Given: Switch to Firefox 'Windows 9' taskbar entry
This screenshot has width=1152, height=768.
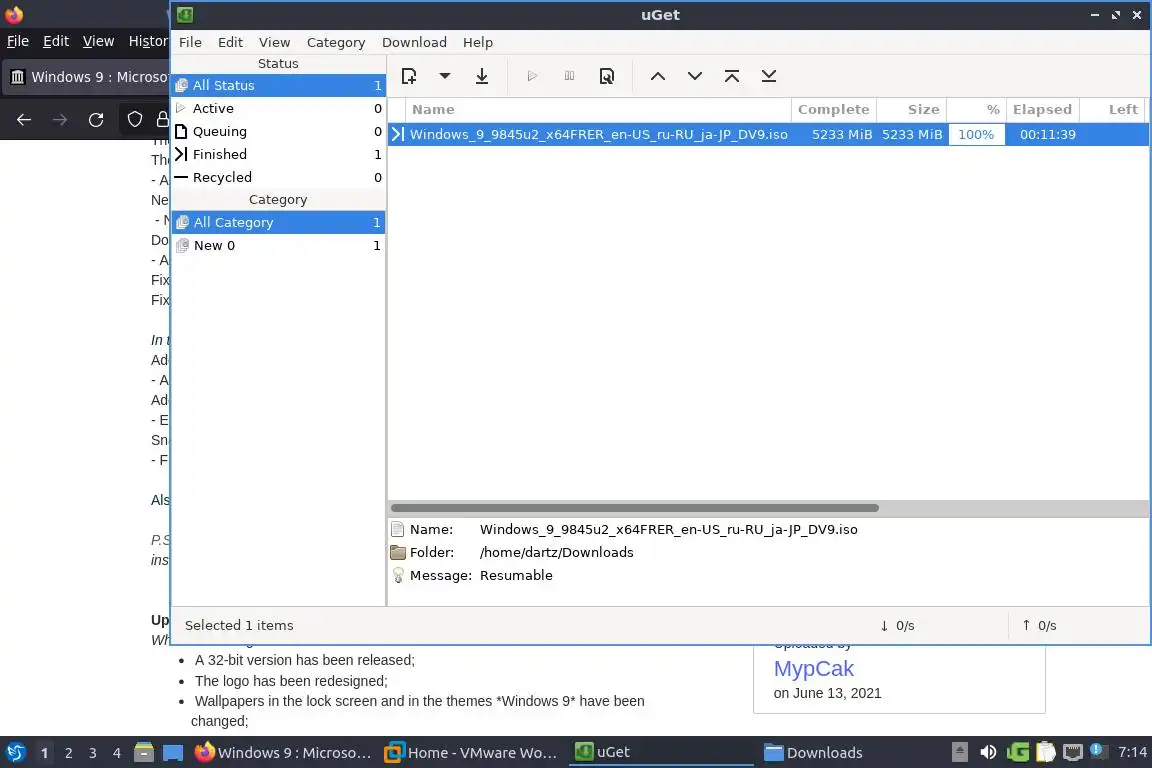Looking at the screenshot, I should click(283, 753).
